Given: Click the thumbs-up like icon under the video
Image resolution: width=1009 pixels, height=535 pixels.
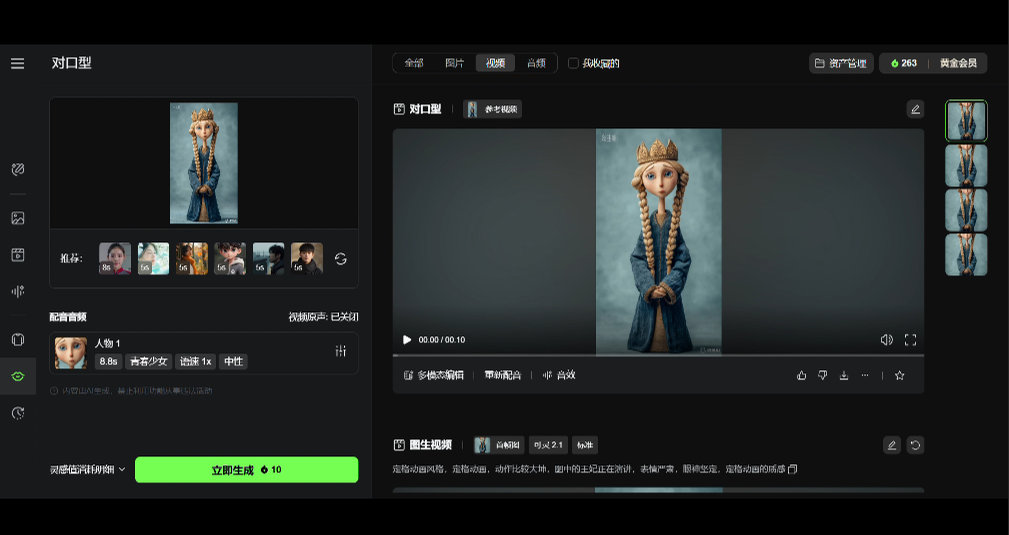Looking at the screenshot, I should tap(801, 376).
